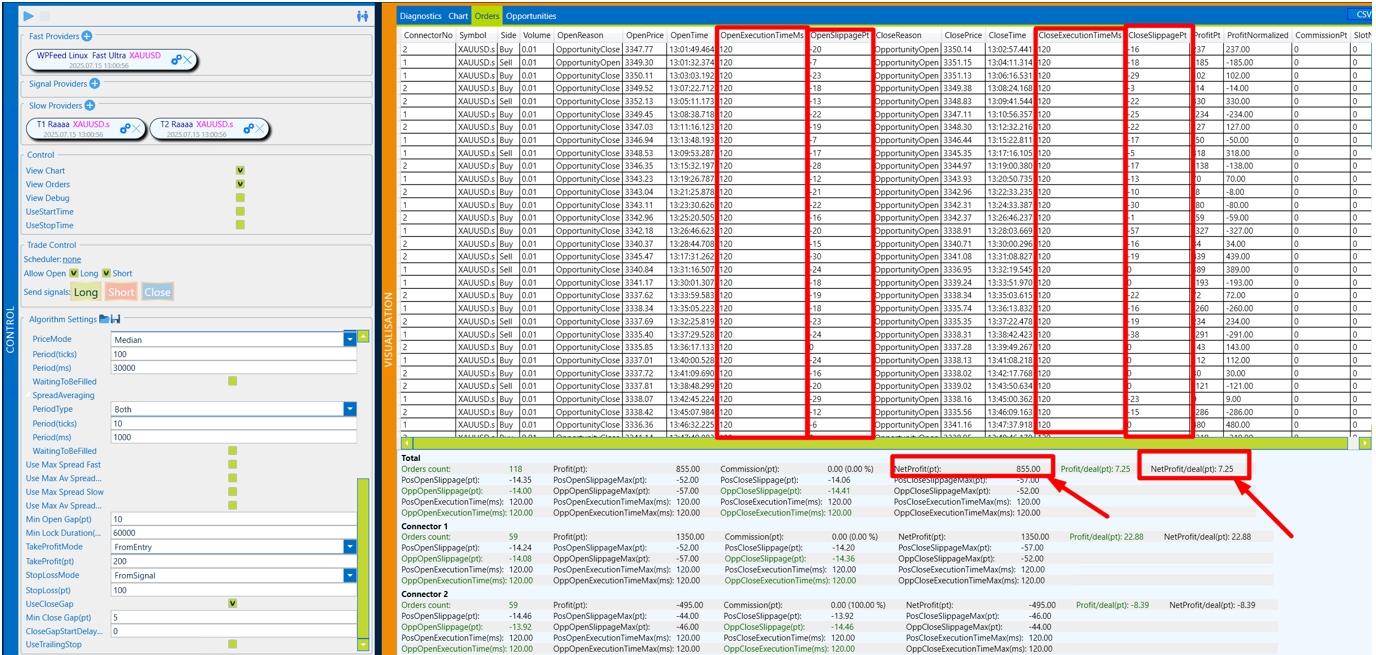Image resolution: width=1376 pixels, height=655 pixels.
Task: Click the 3347.77 open price cell
Action: tap(645, 49)
